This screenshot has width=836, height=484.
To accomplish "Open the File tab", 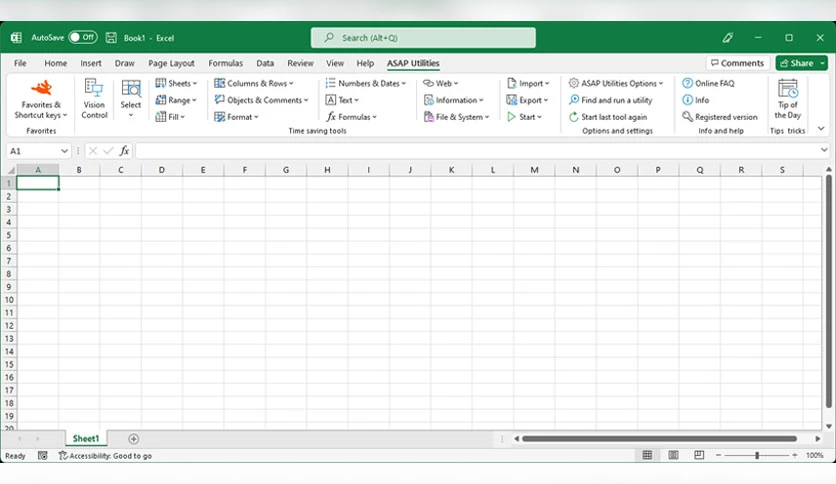I will (20, 63).
